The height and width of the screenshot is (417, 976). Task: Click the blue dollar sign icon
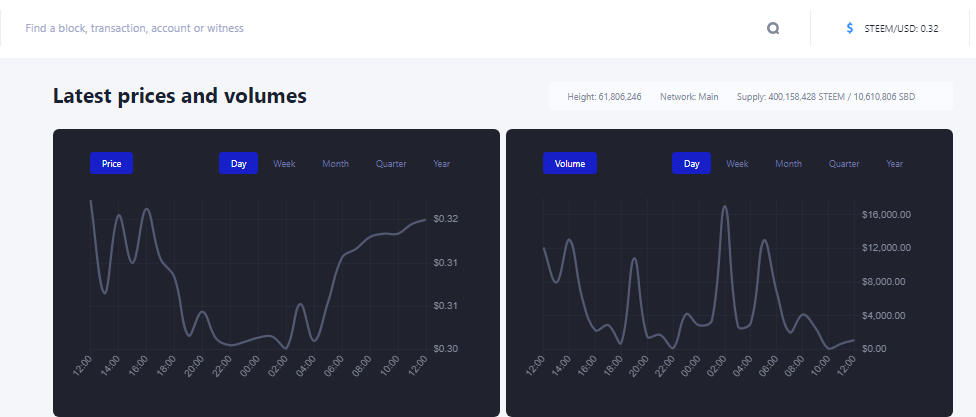[850, 28]
